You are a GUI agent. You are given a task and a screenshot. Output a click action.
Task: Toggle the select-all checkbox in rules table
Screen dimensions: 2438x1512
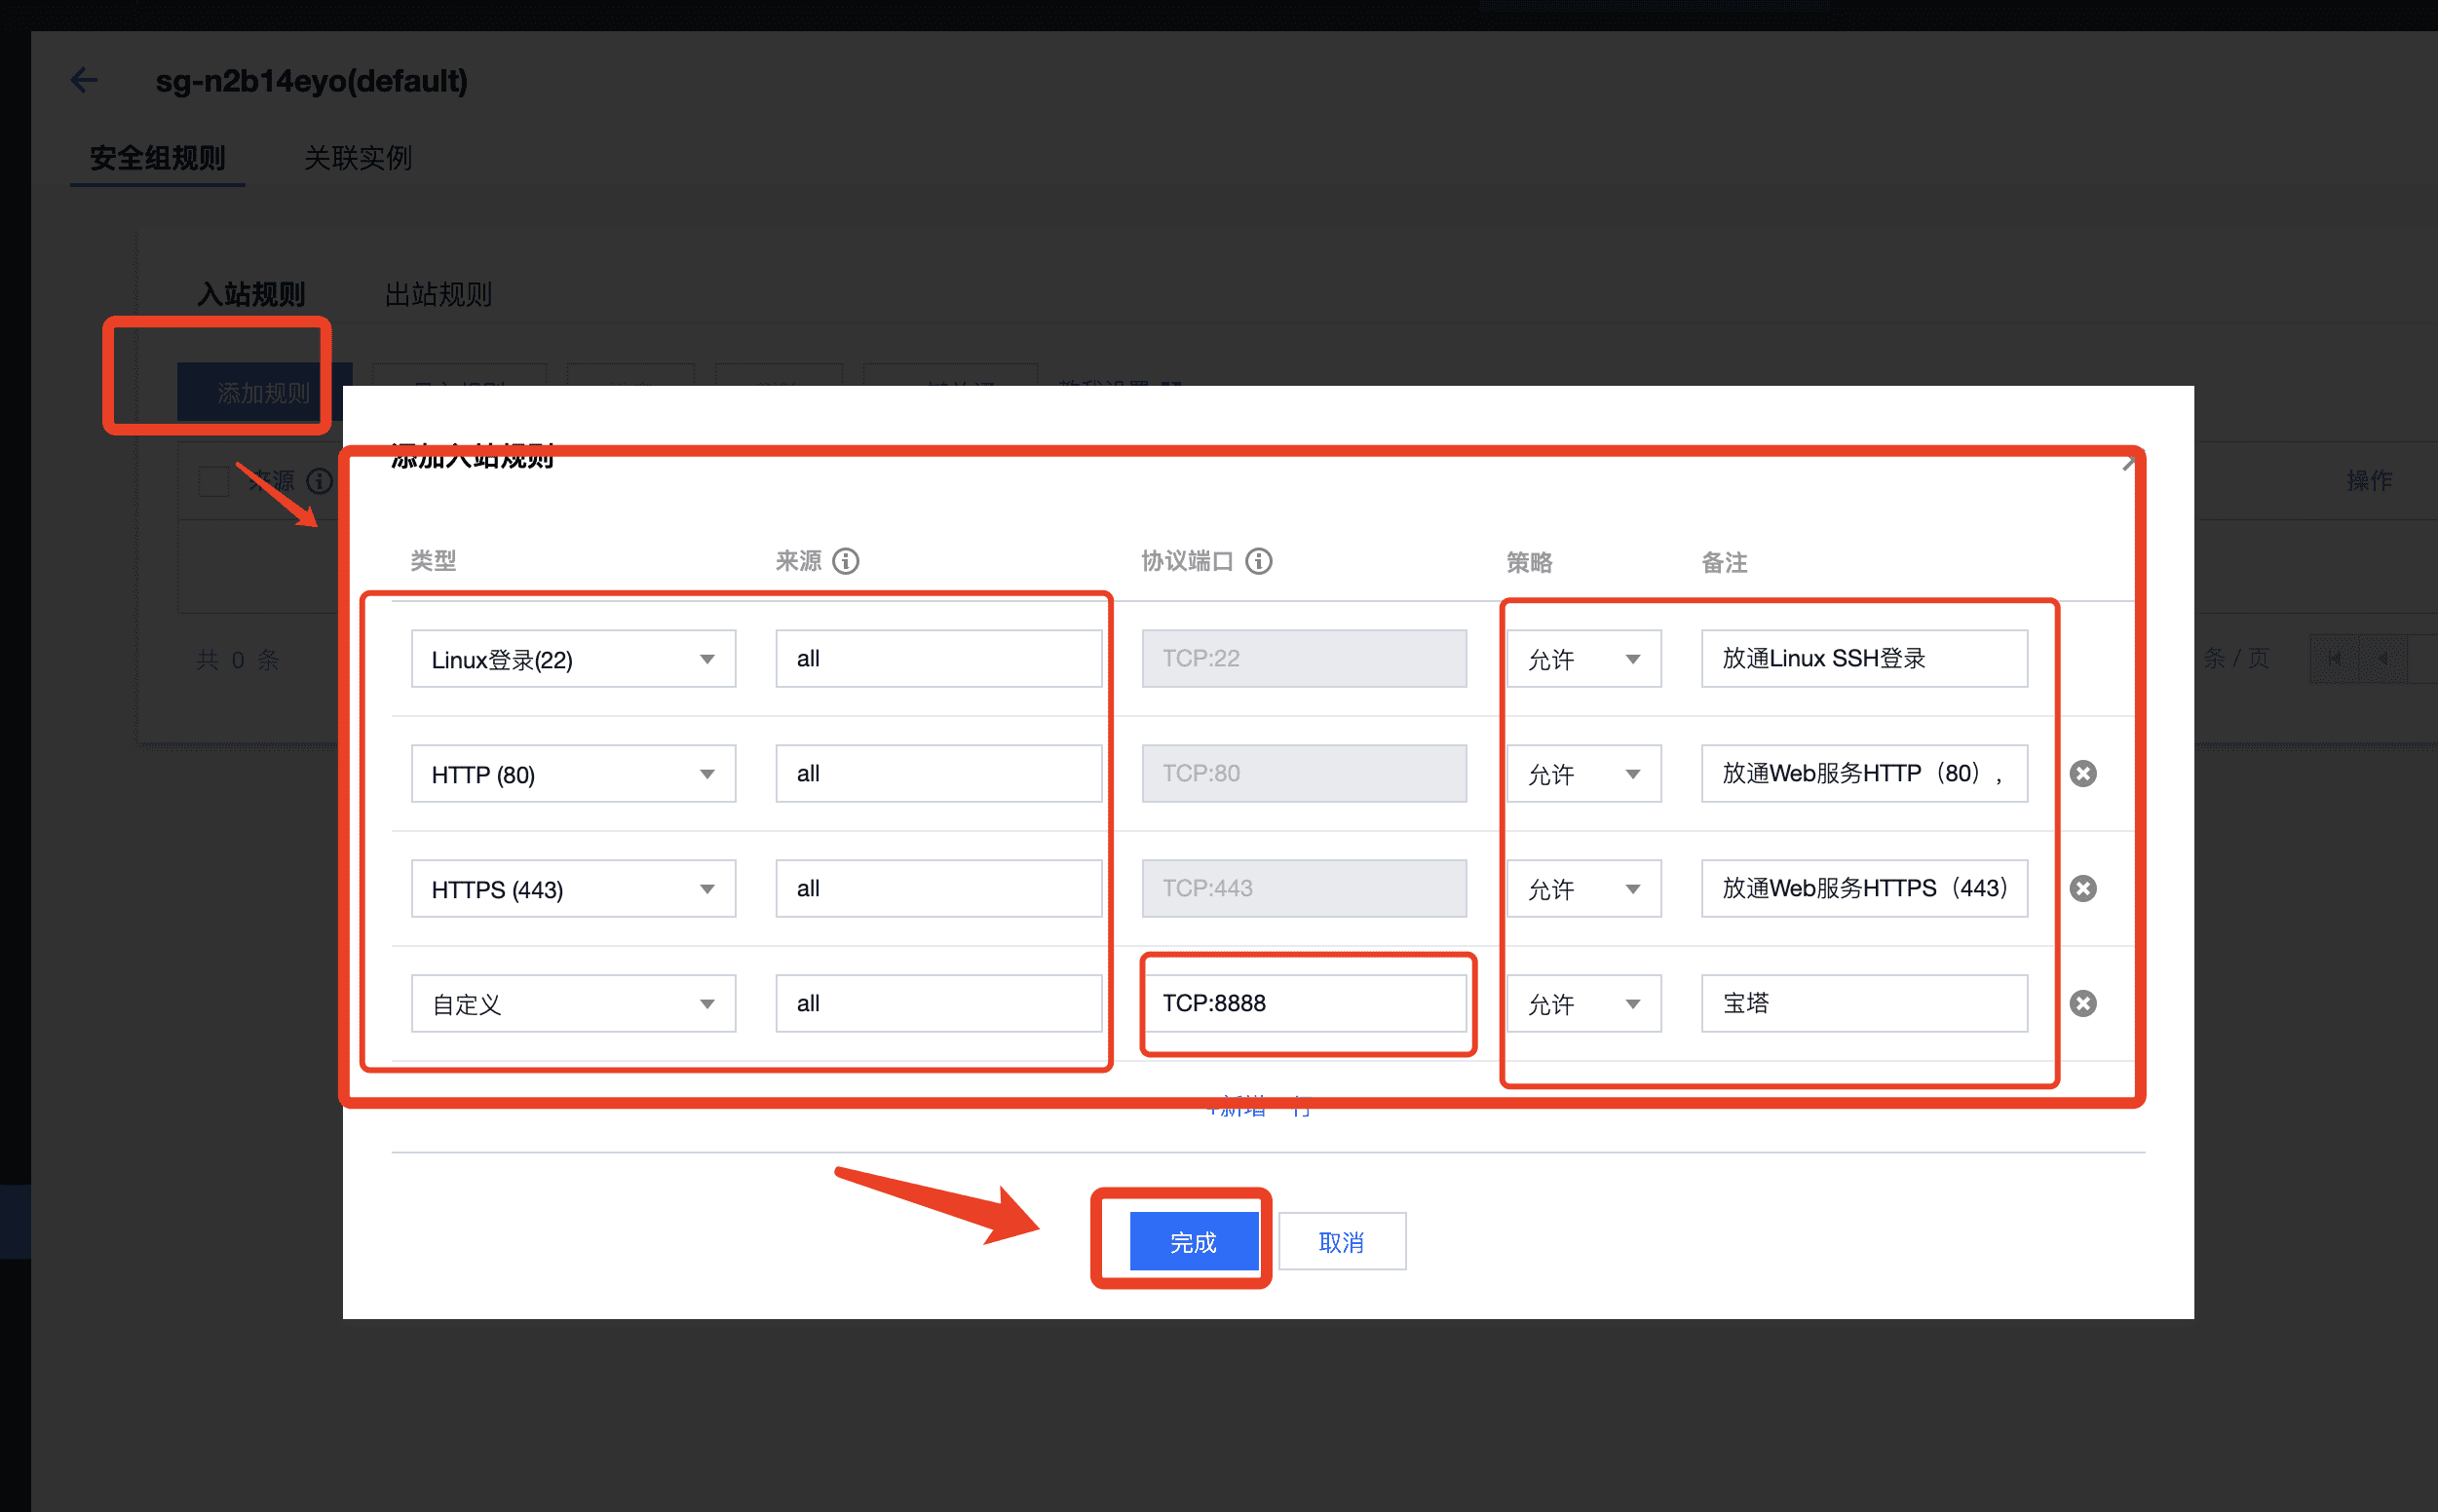(213, 481)
